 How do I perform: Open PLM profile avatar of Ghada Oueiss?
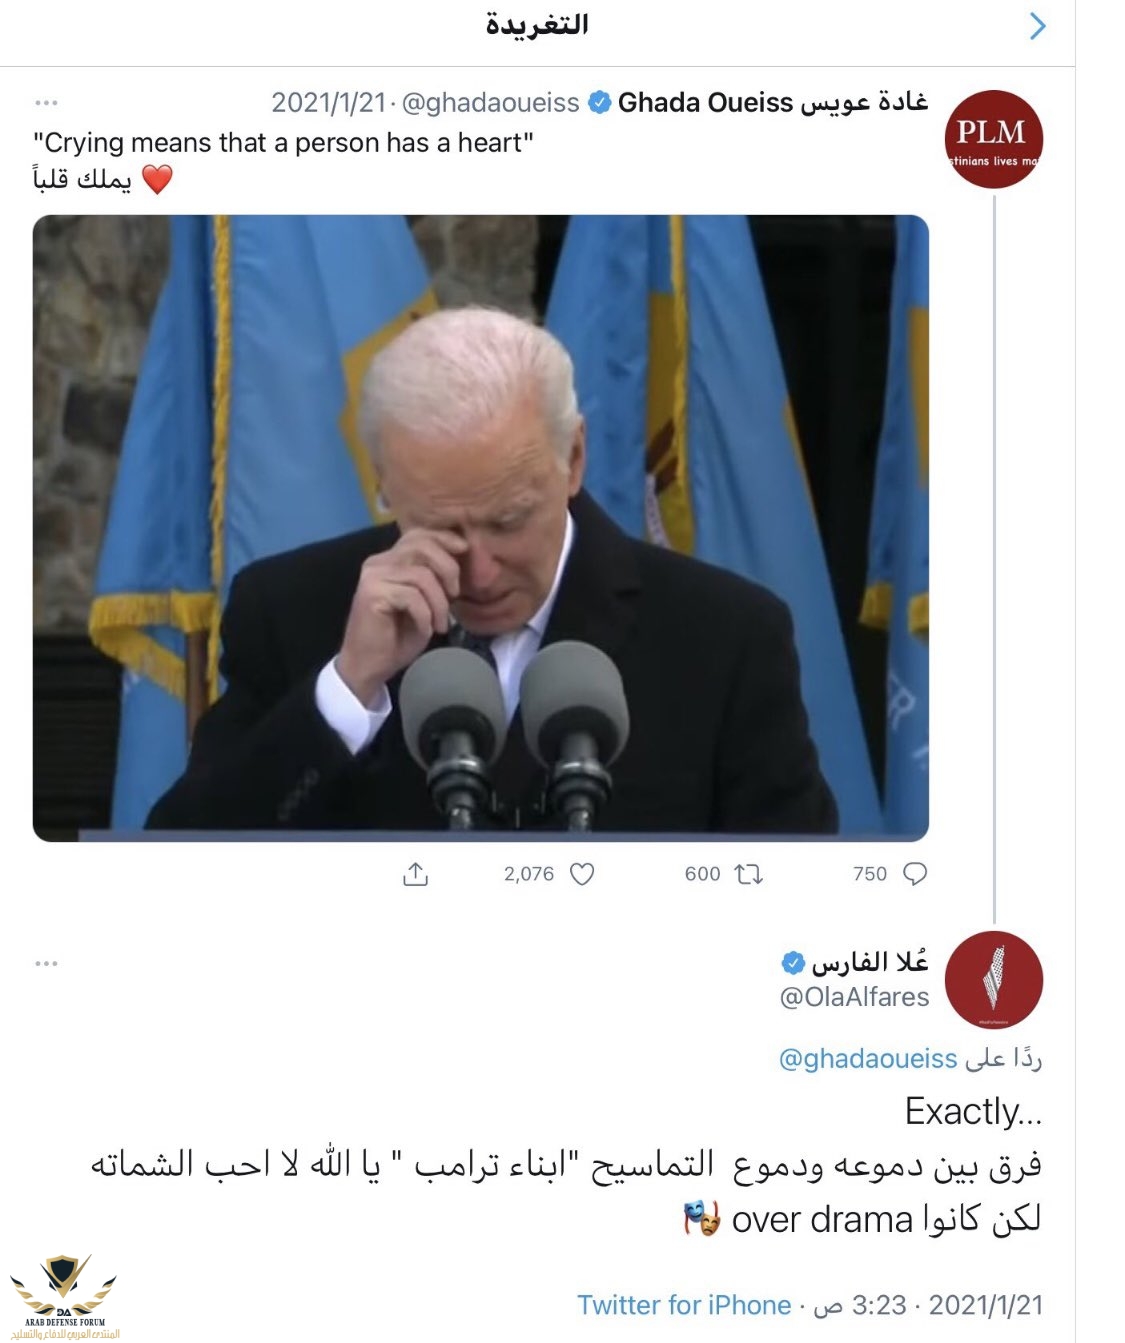pyautogui.click(x=993, y=139)
